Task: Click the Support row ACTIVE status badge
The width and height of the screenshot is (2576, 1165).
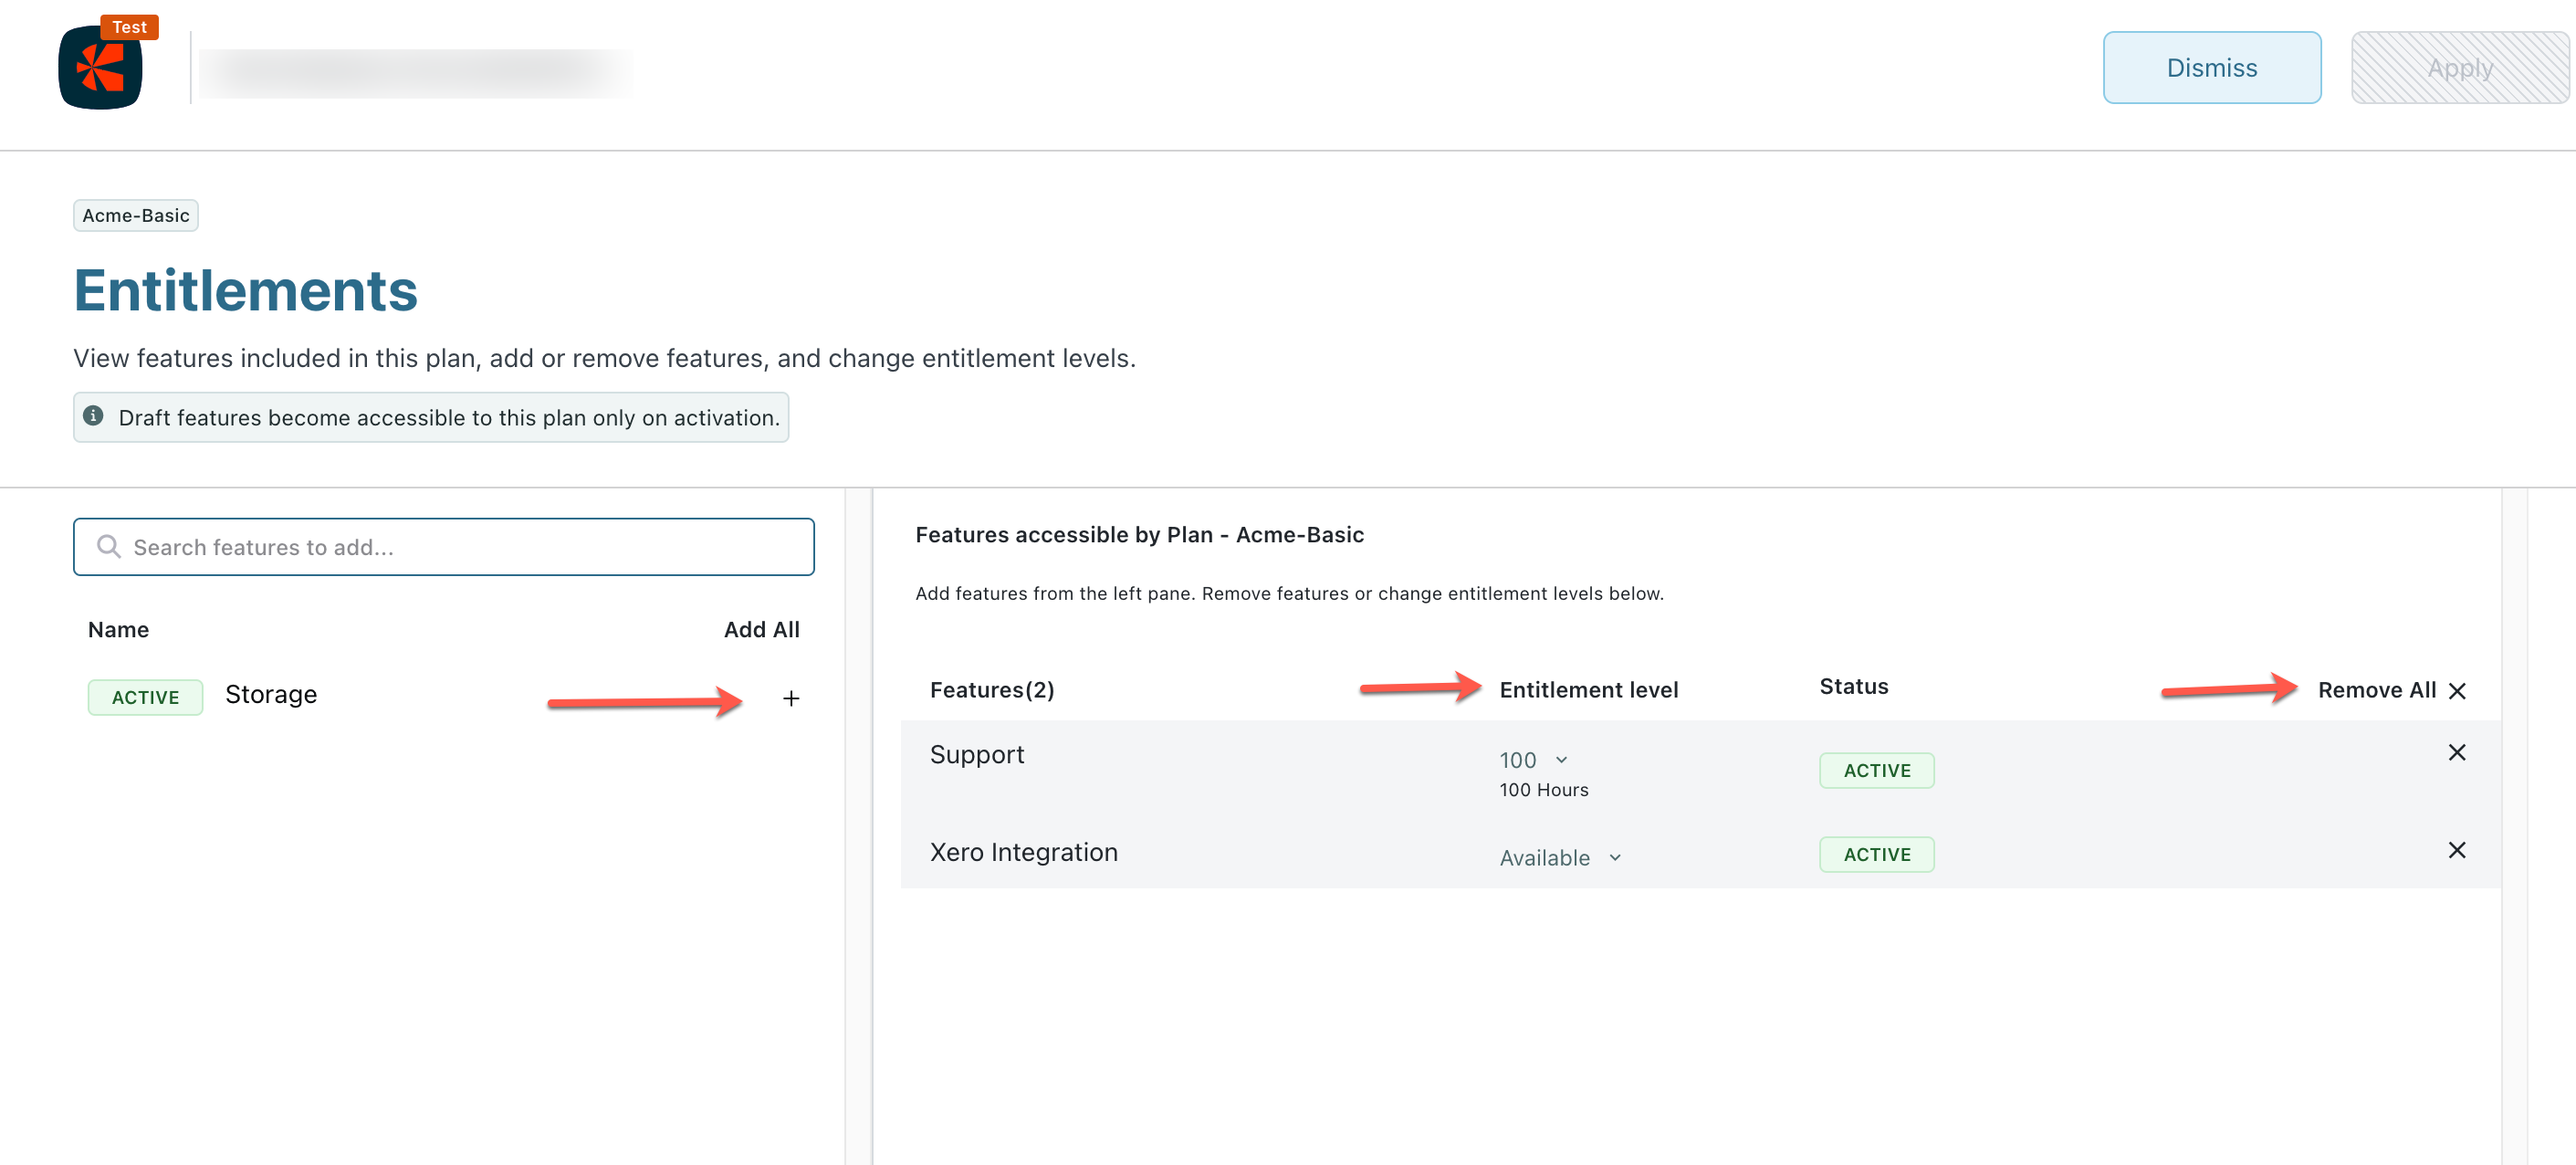Action: click(1876, 770)
